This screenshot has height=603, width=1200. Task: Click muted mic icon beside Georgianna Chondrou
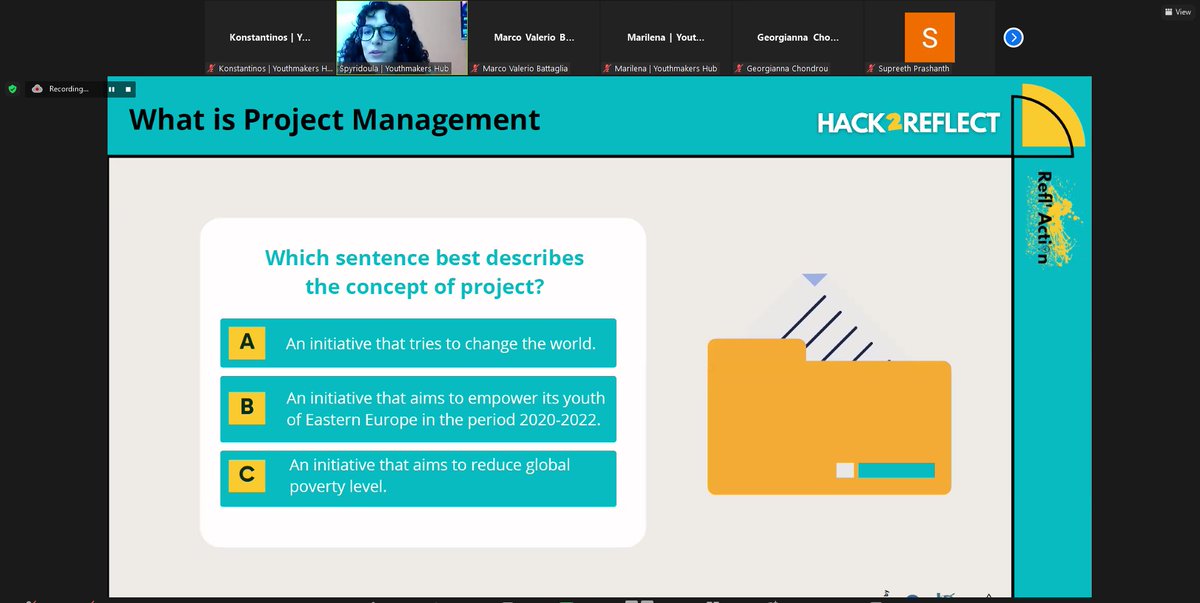point(739,69)
